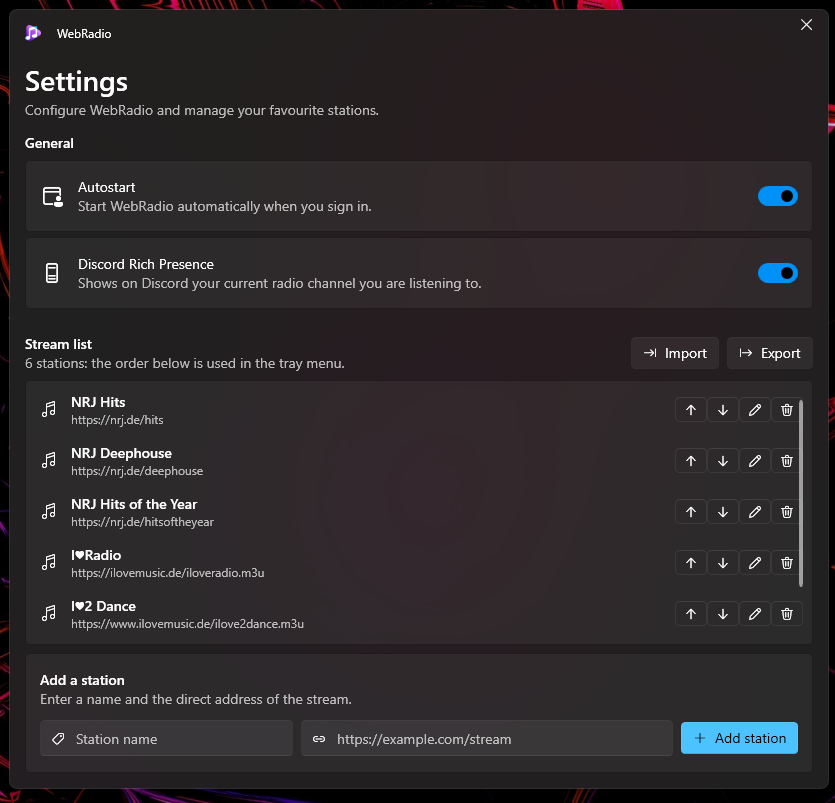Edit the I♥Radio station

[x=755, y=563]
